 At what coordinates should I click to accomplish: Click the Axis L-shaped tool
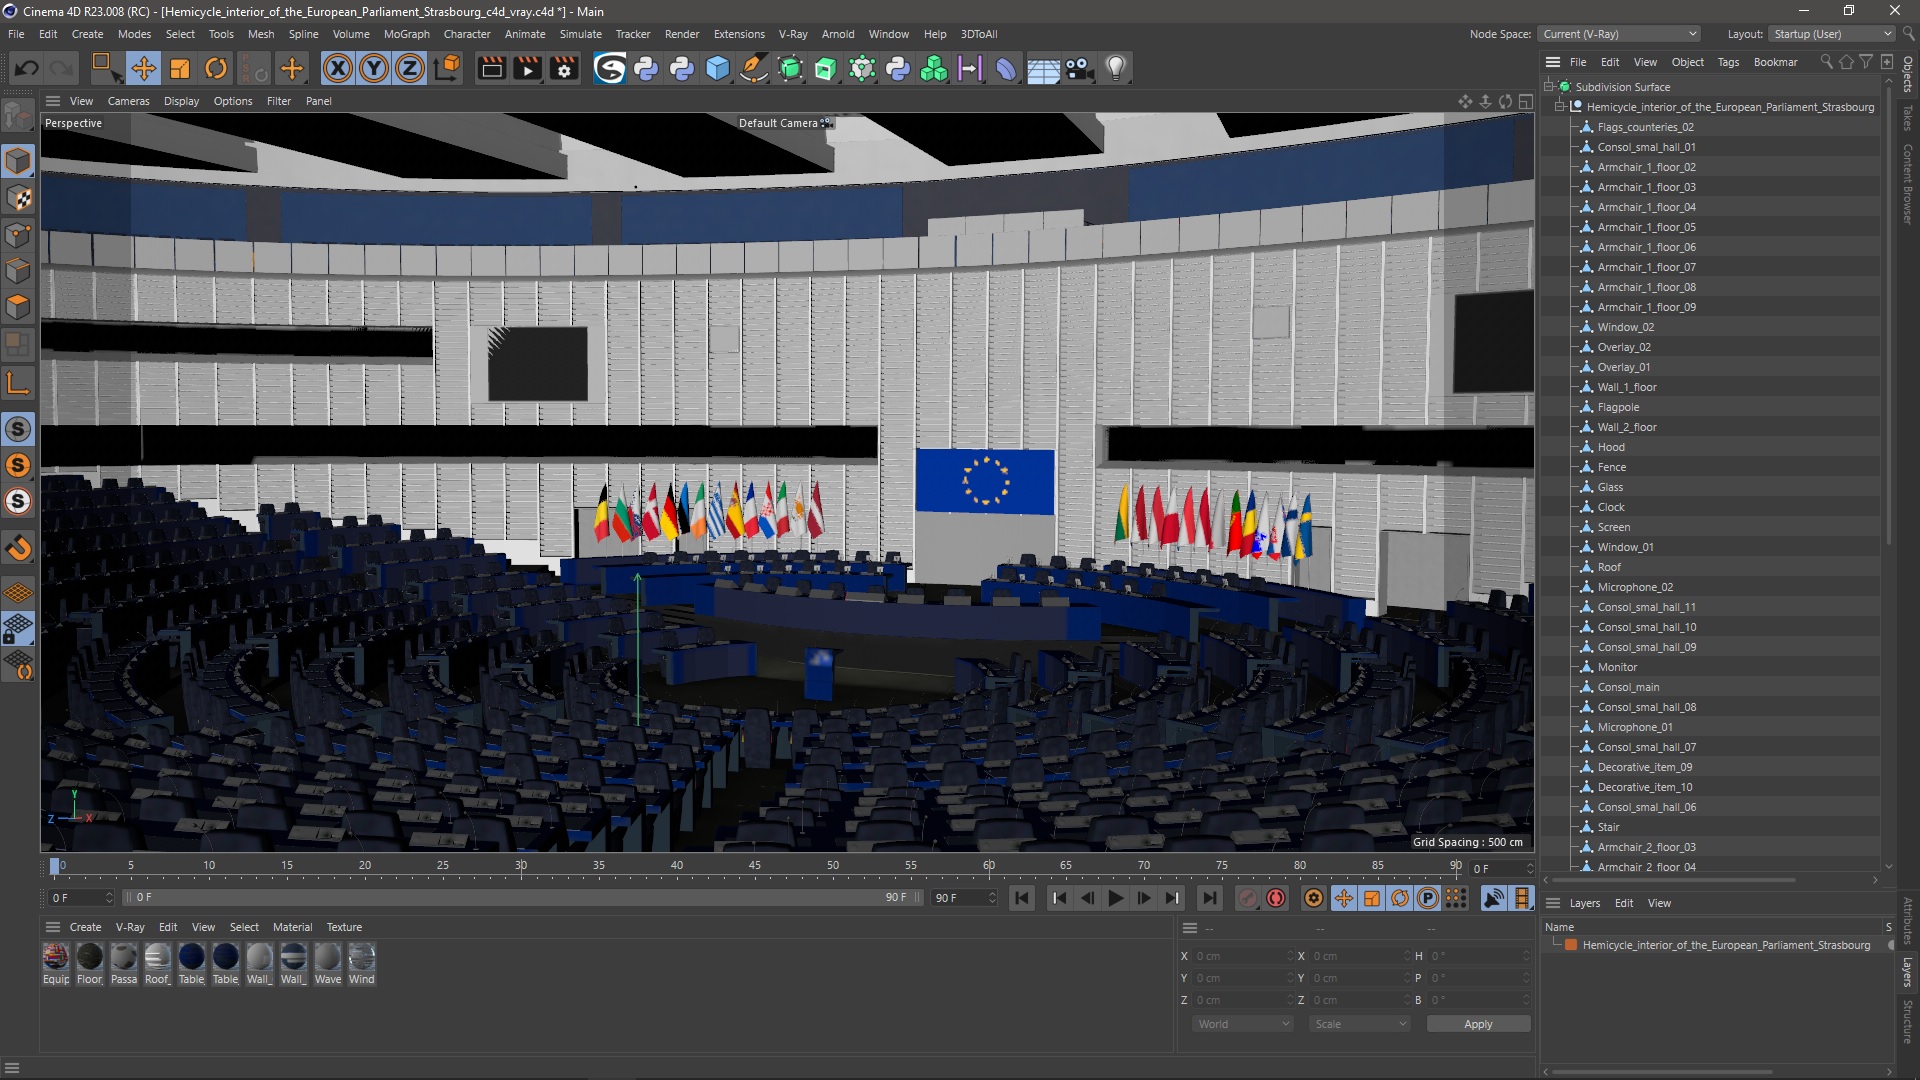coord(18,384)
